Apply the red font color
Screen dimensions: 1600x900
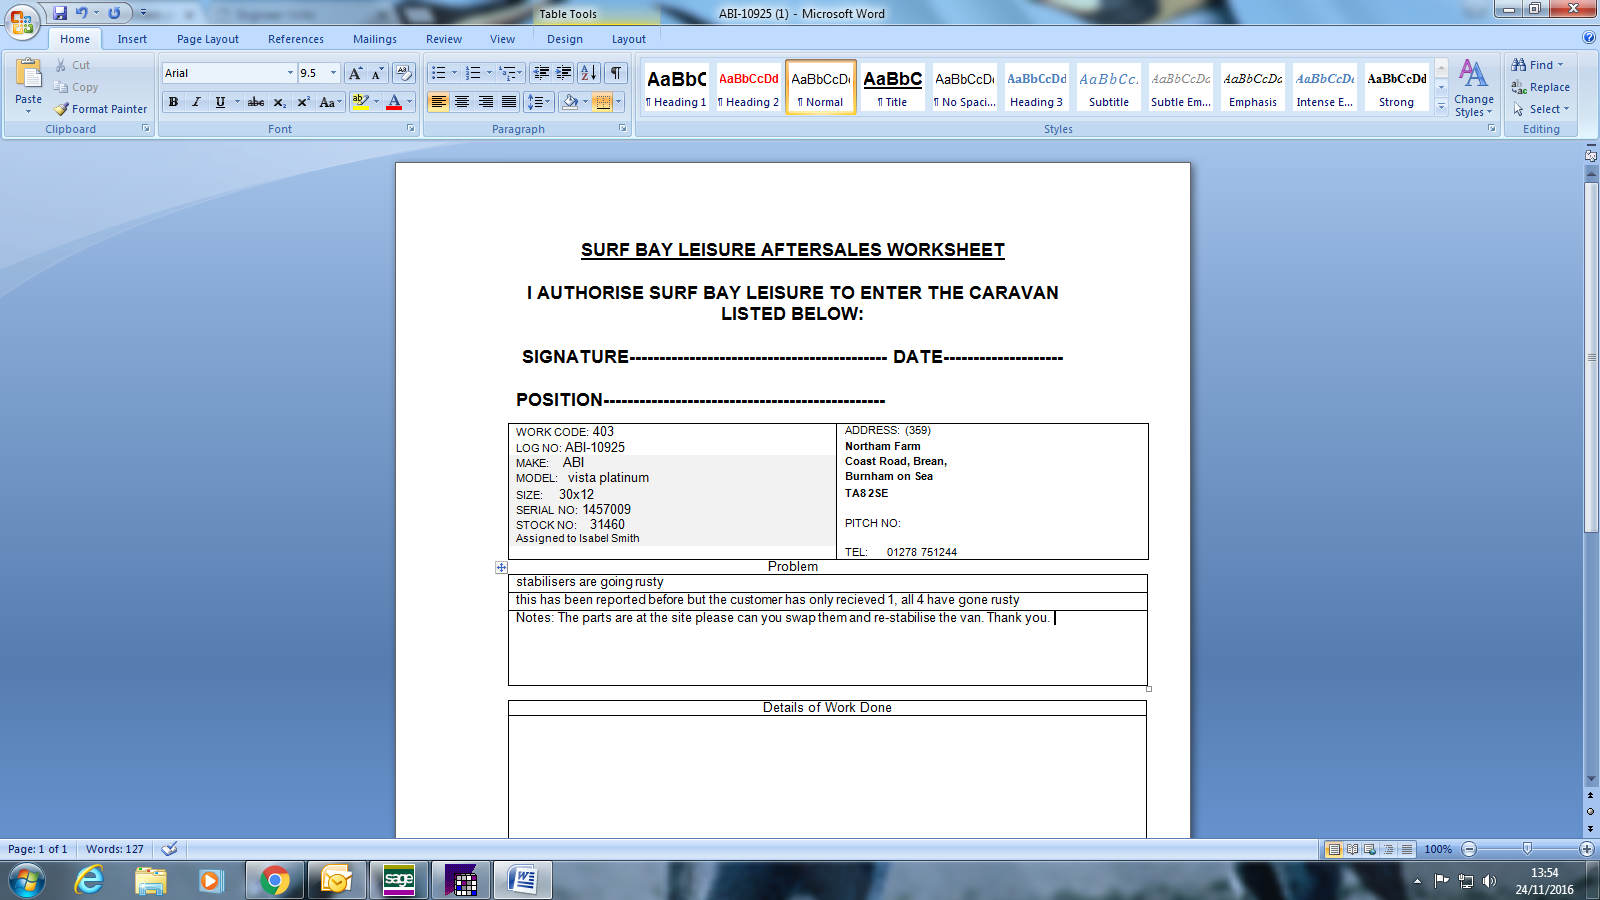click(394, 102)
